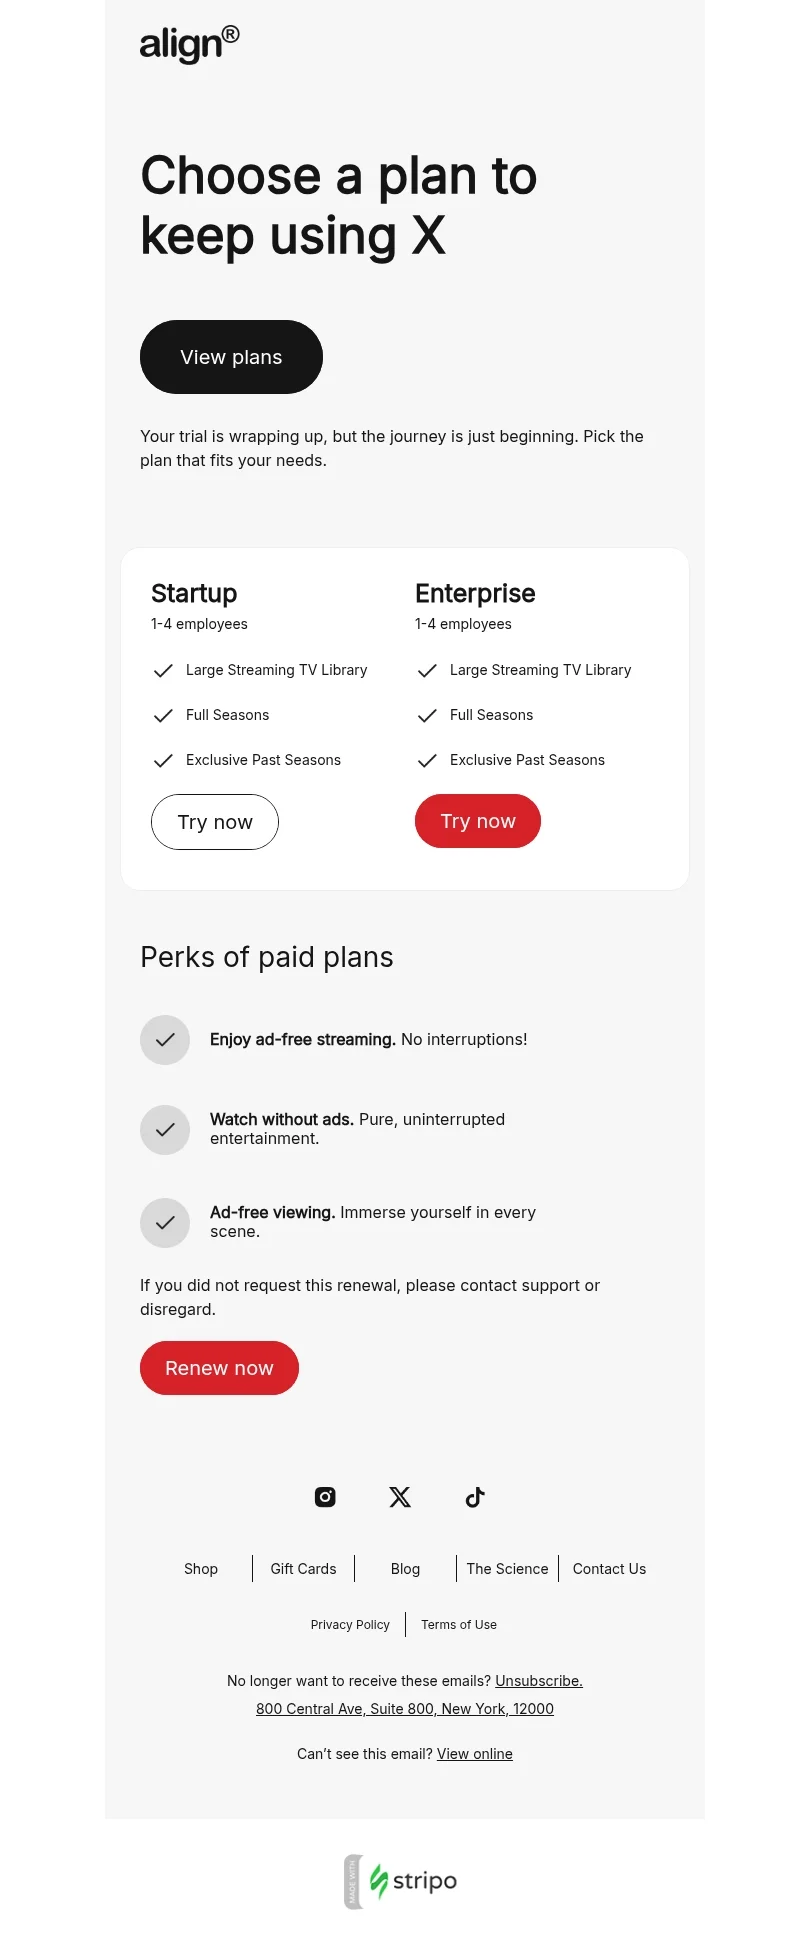810x1945 pixels.
Task: Click Try now under Startup plan
Action: 215,822
